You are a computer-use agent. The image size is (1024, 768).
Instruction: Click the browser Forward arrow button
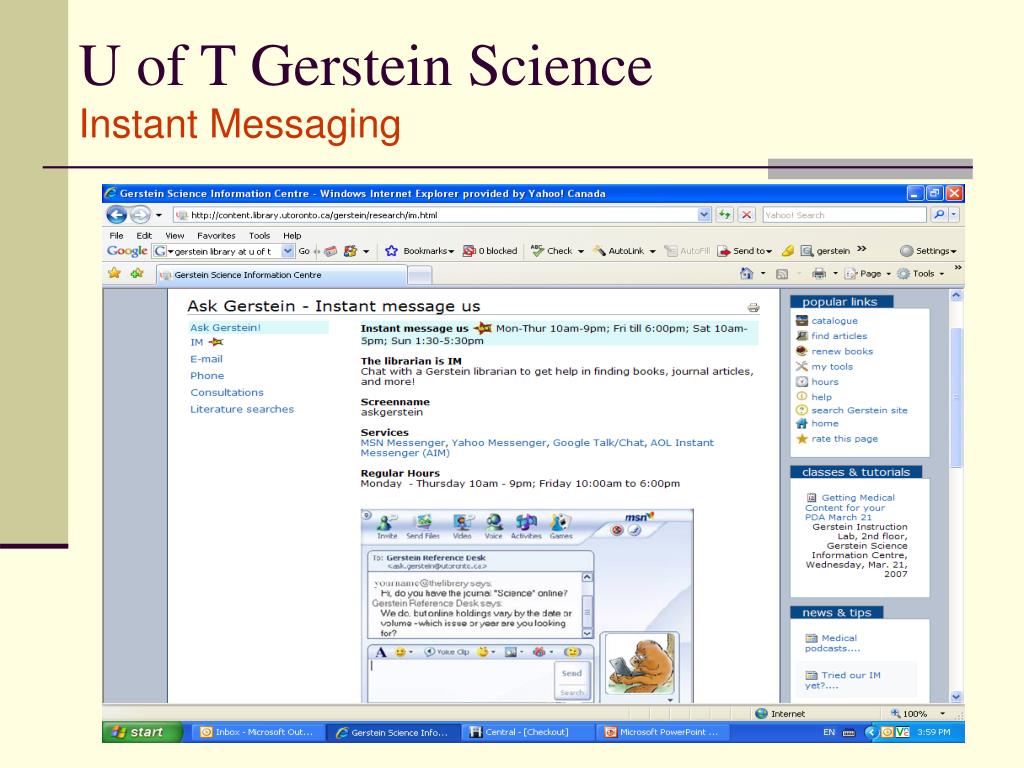click(140, 214)
